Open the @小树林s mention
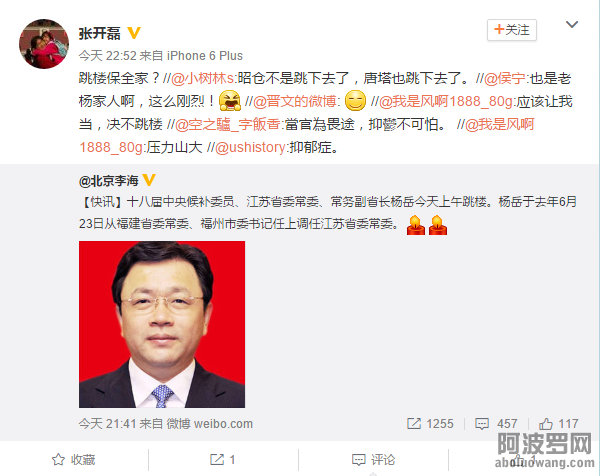This screenshot has width=600, height=476. coord(202,78)
